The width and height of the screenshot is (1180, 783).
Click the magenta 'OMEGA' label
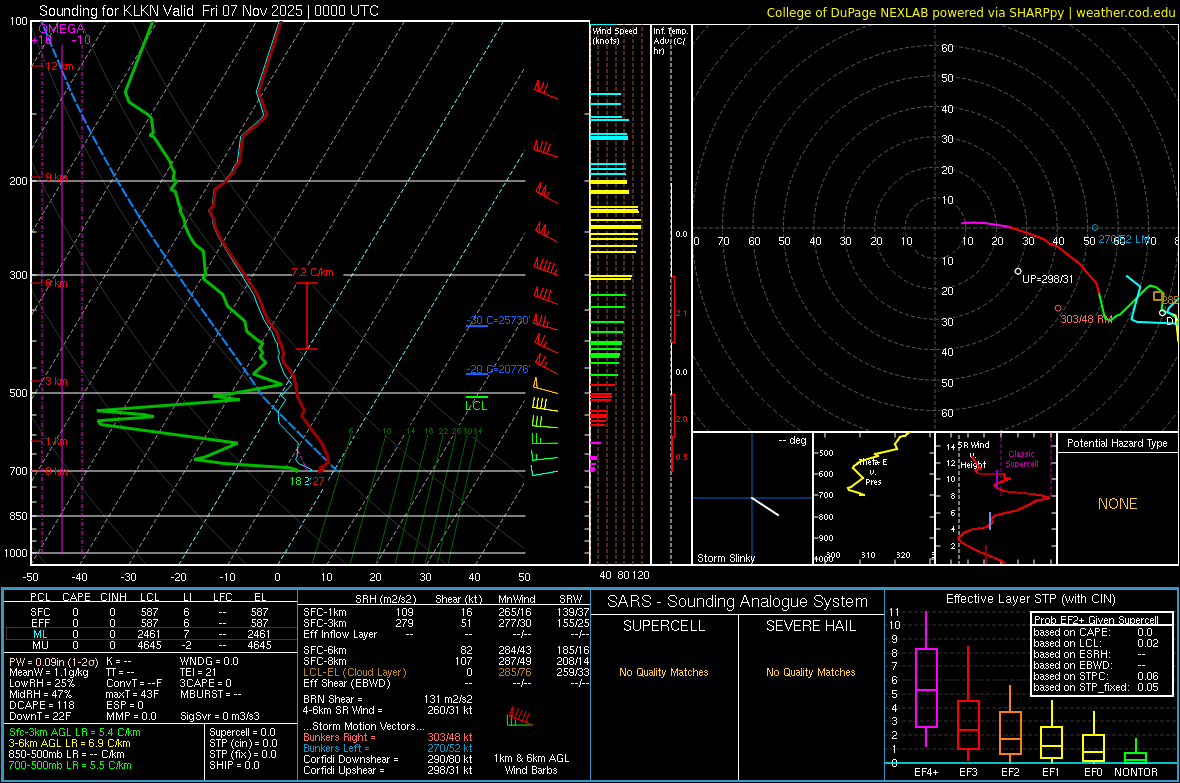pos(61,29)
